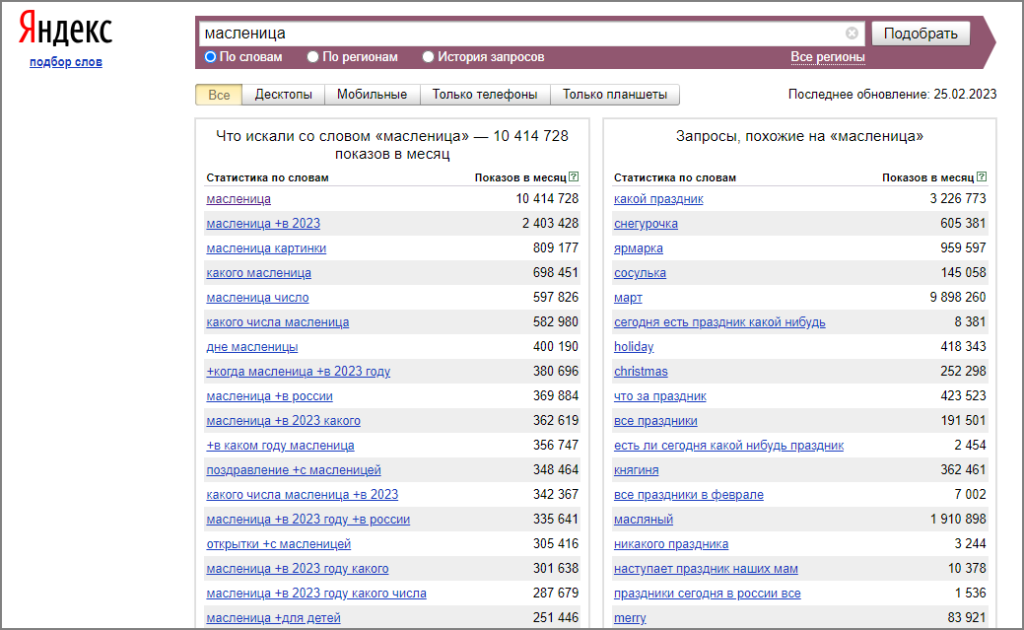Select the "Все" devices tab
Image resolution: width=1024 pixels, height=630 pixels.
point(219,95)
